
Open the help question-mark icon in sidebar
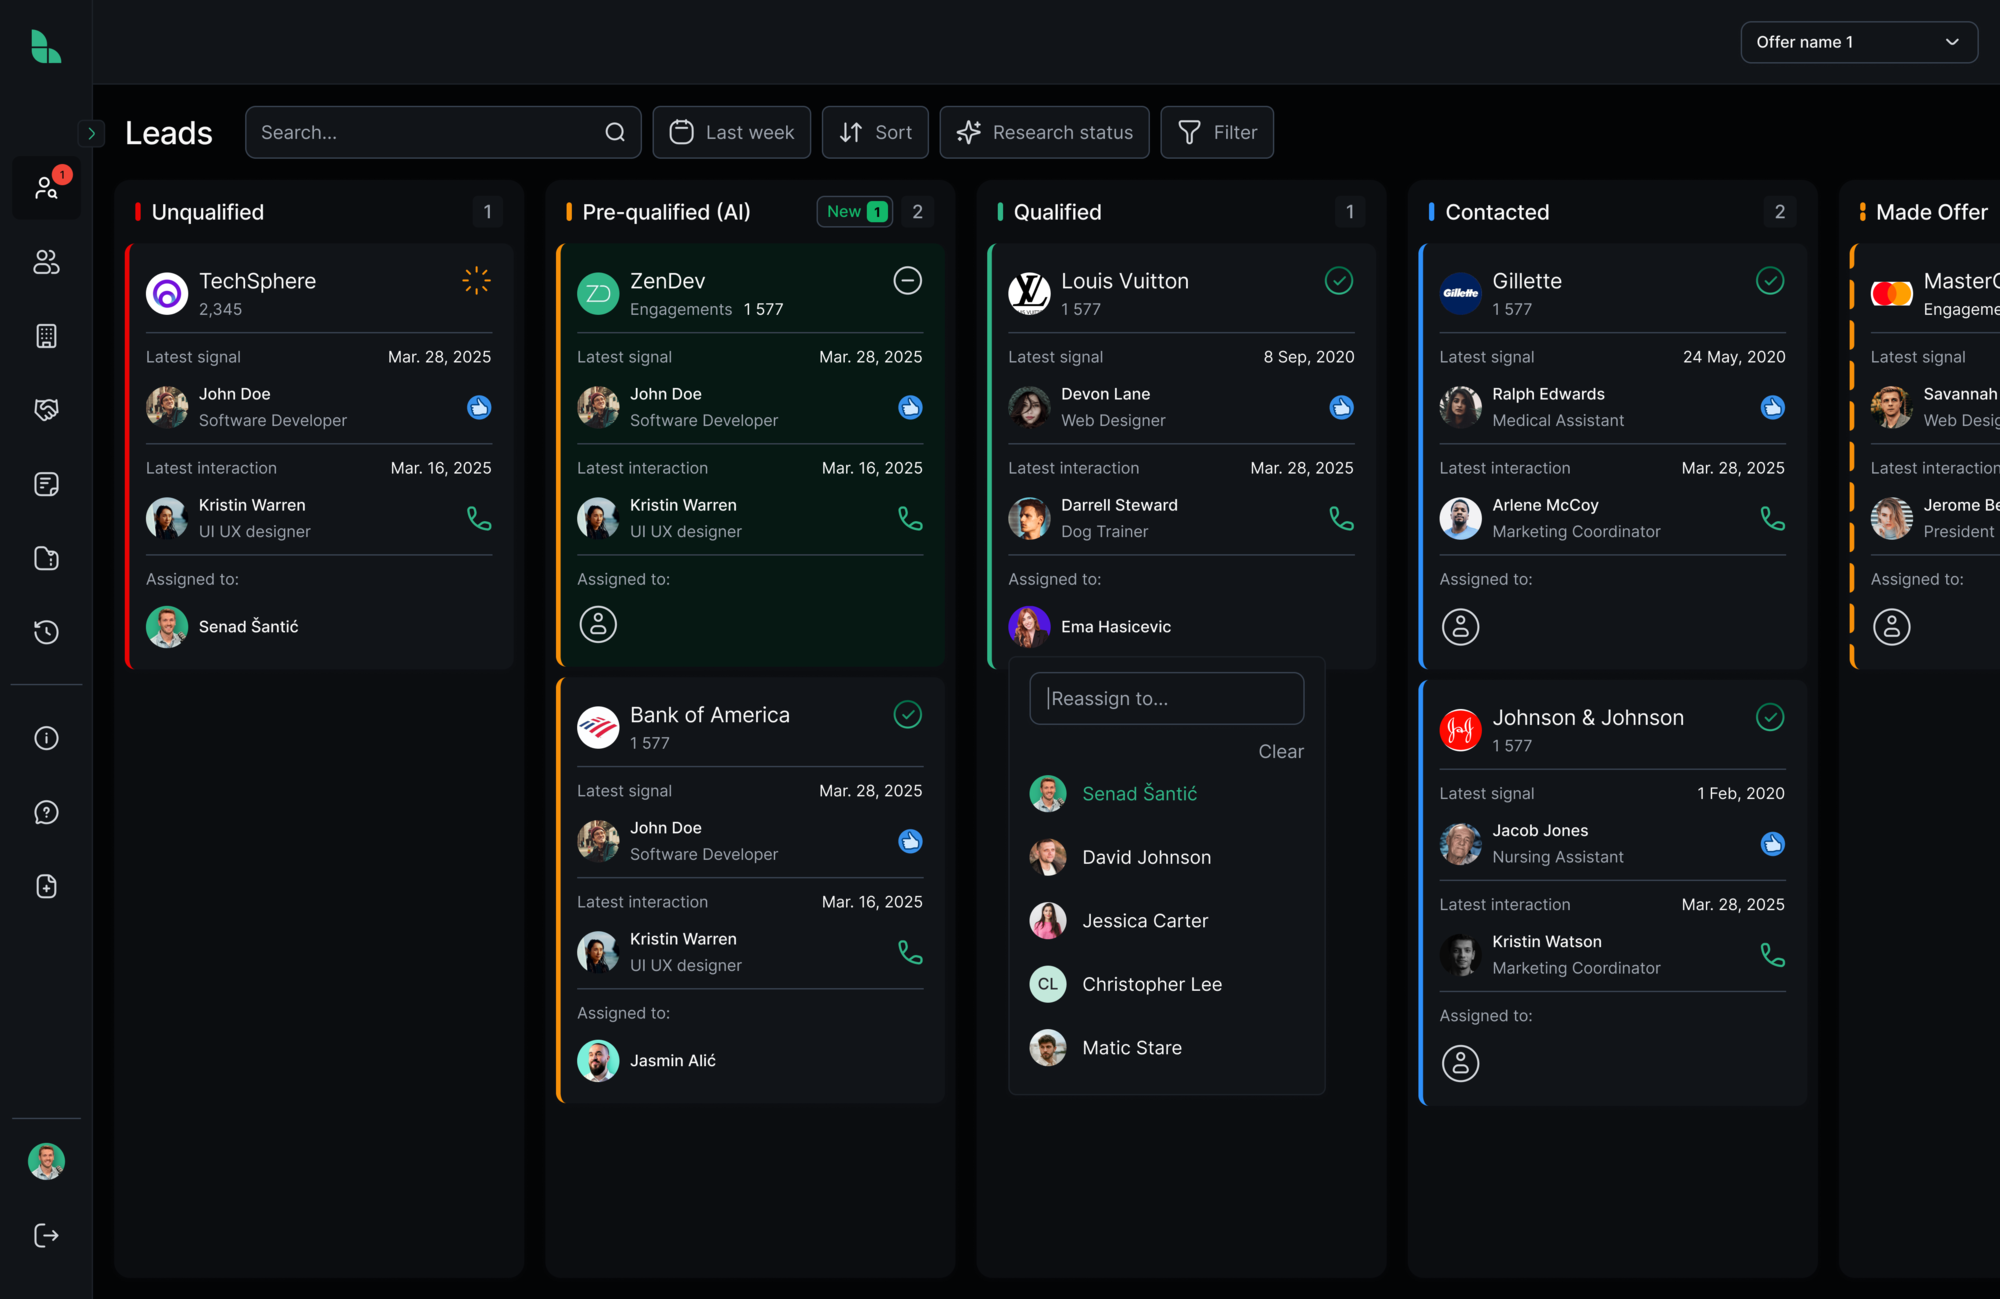tap(46, 812)
